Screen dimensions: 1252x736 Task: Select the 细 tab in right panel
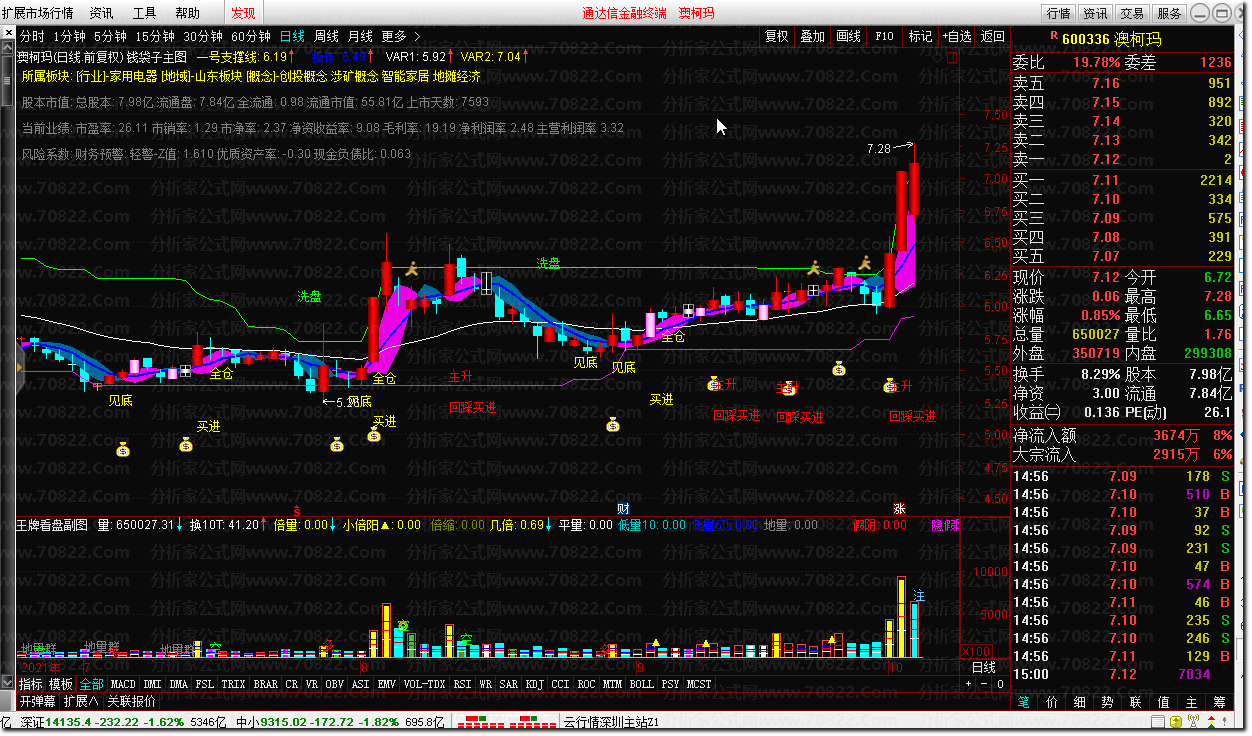(1079, 702)
